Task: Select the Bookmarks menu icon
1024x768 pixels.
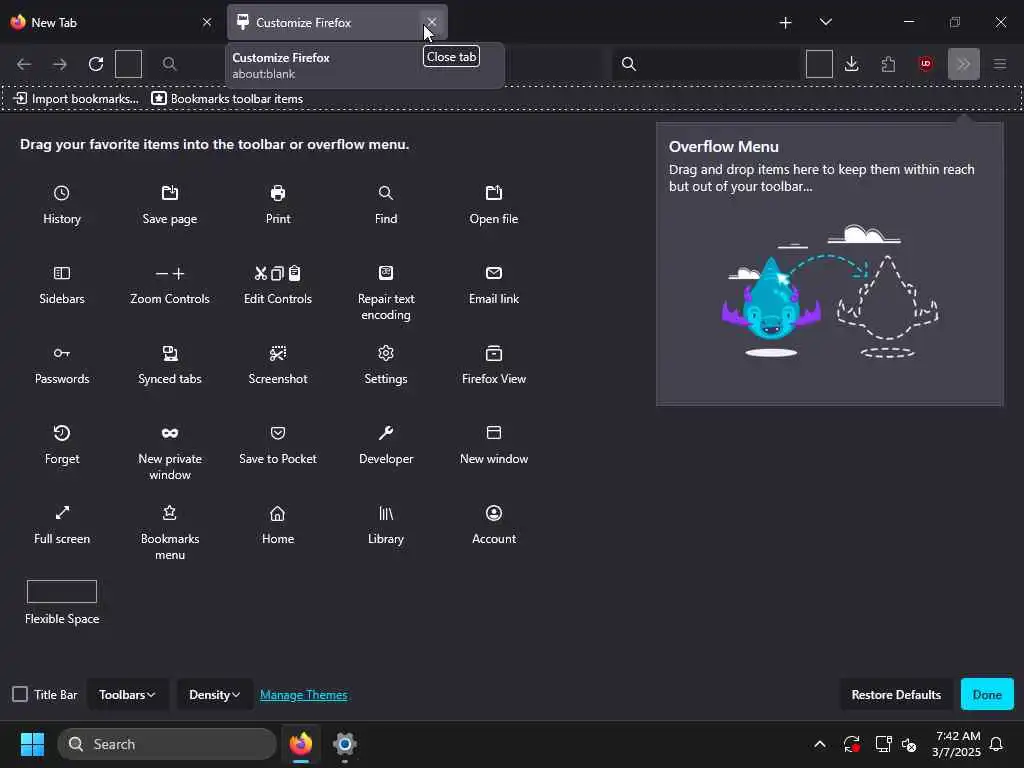Action: (x=170, y=513)
